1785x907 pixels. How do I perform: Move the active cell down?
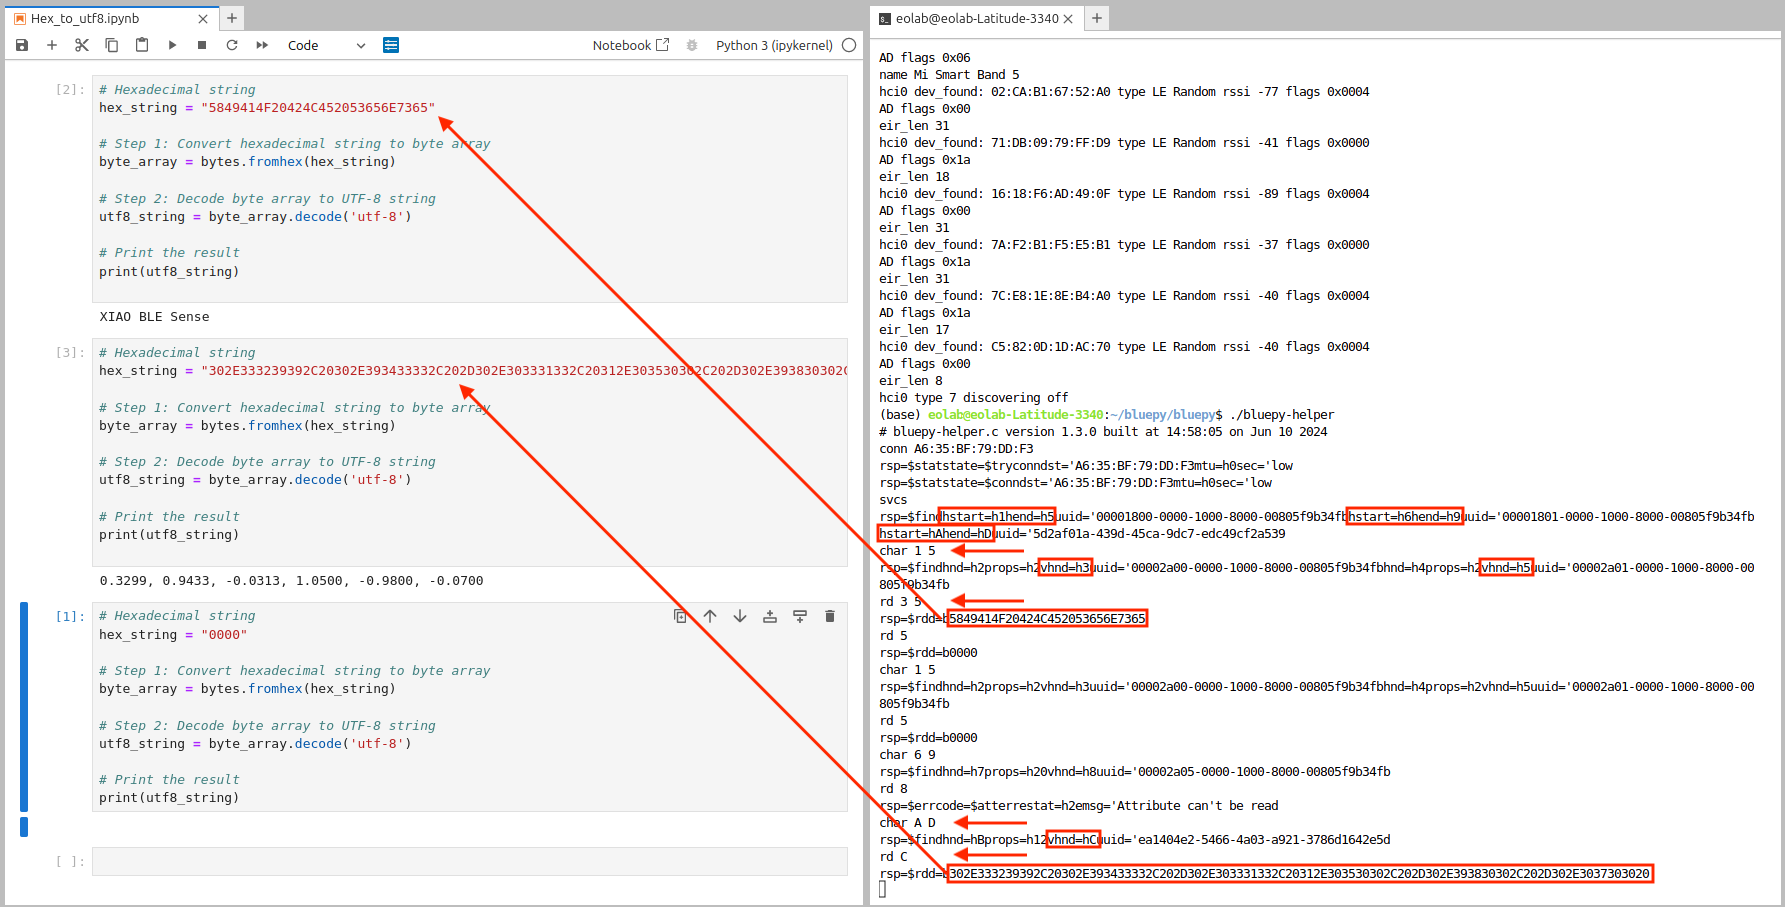(x=740, y=616)
